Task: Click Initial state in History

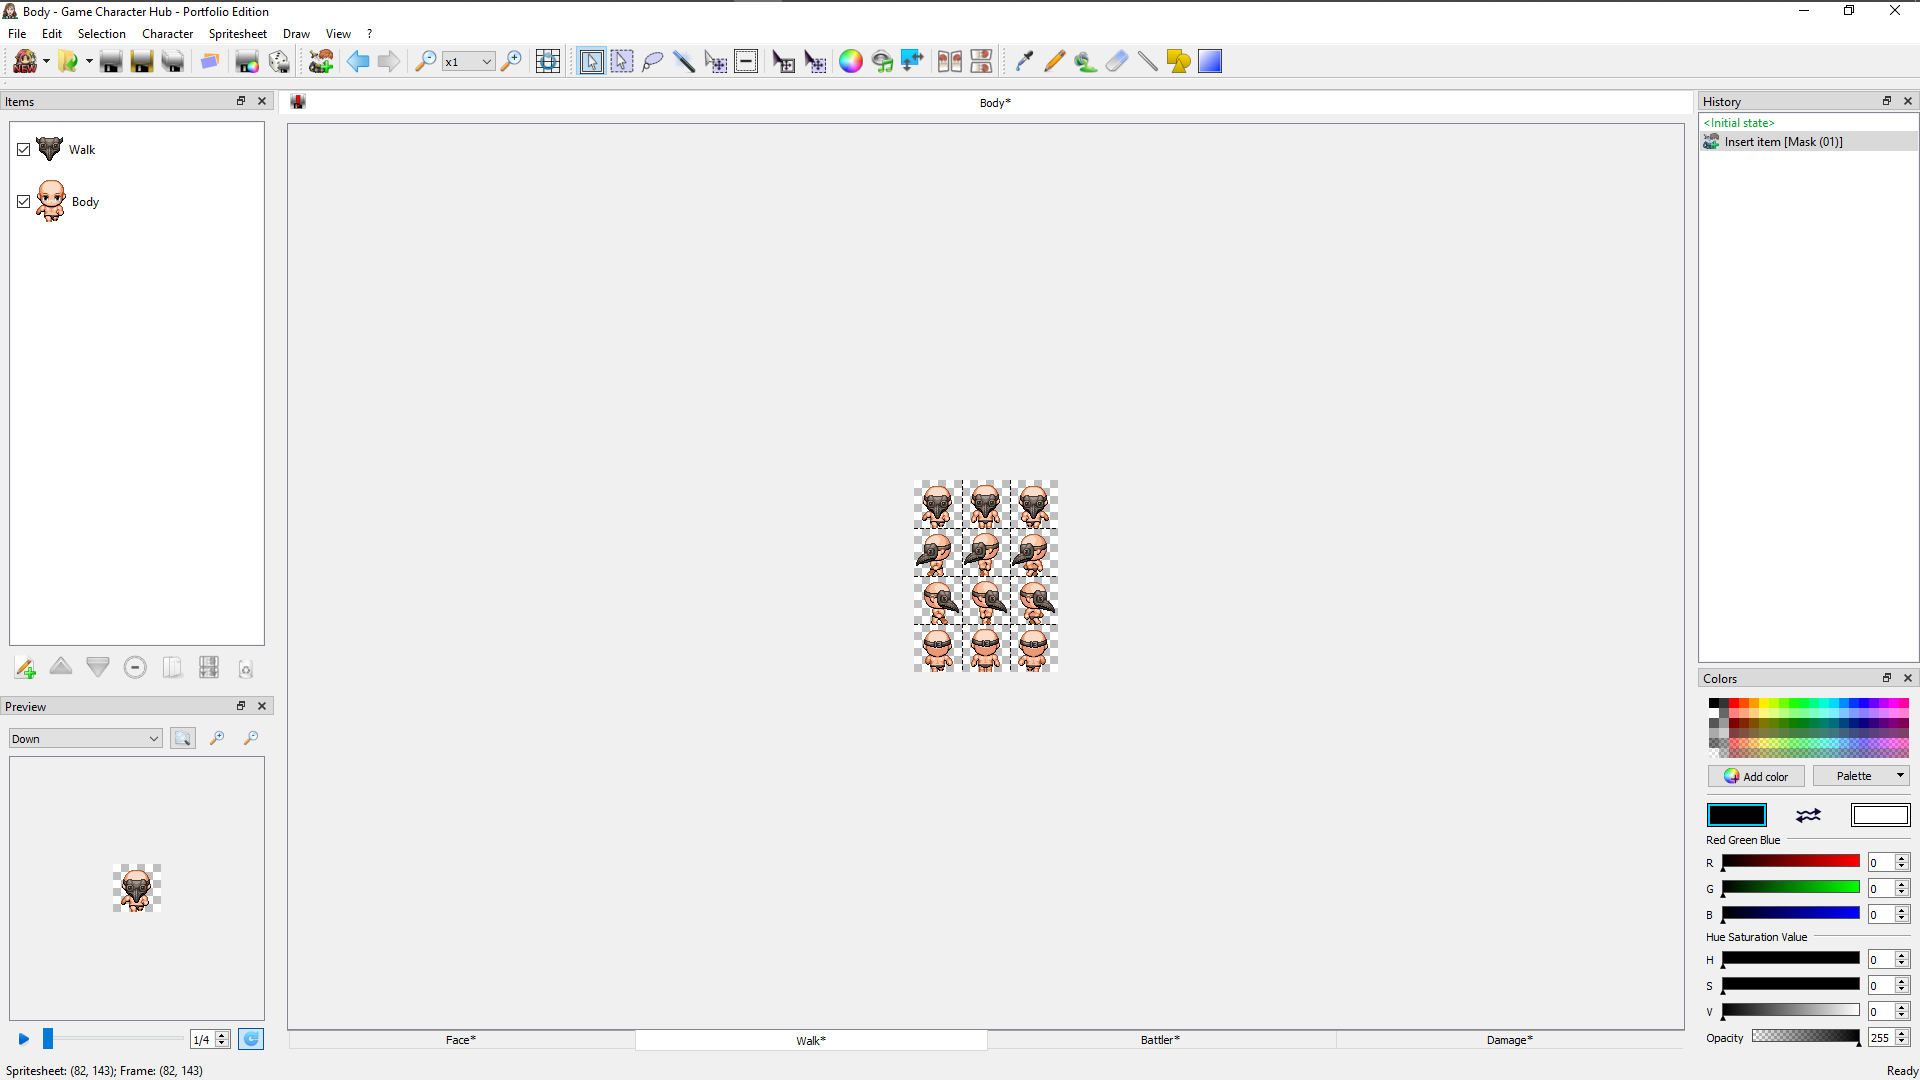Action: coord(1739,123)
